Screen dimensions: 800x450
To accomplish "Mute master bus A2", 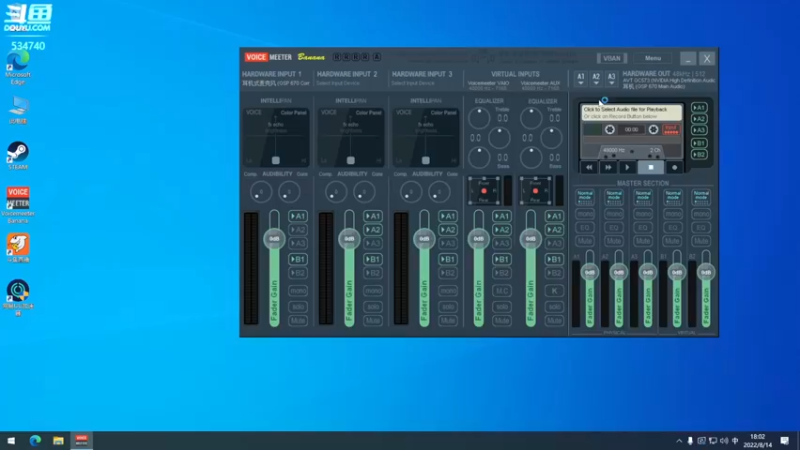I will (614, 241).
